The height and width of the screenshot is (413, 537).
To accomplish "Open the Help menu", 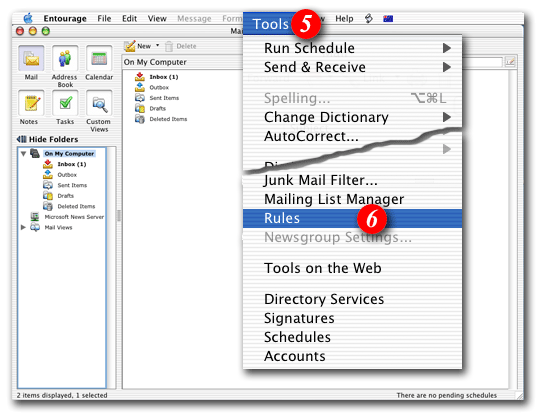I will click(x=344, y=18).
